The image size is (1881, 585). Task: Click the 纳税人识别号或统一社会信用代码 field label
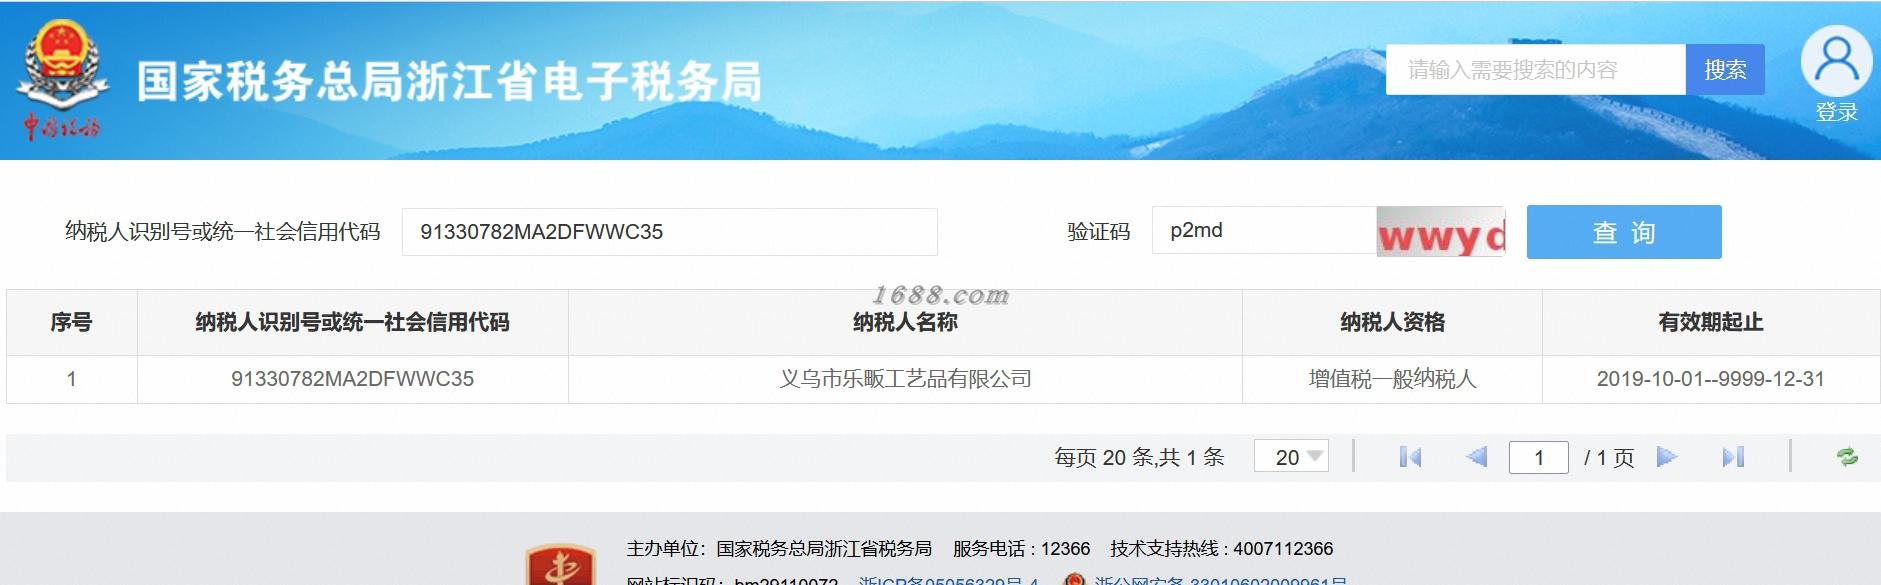[223, 232]
